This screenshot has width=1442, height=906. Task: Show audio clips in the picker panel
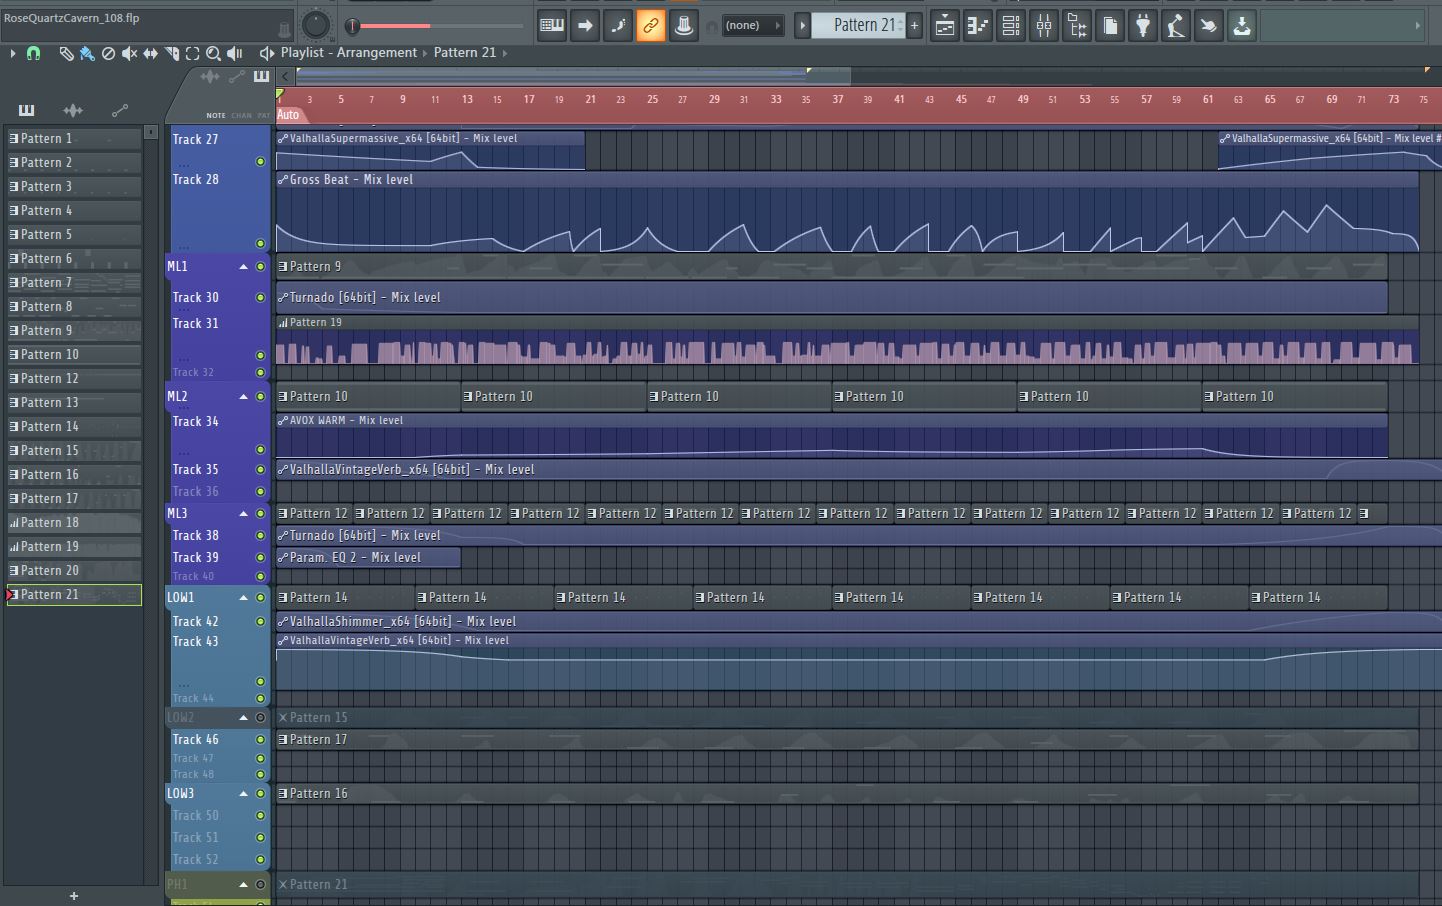tap(73, 110)
